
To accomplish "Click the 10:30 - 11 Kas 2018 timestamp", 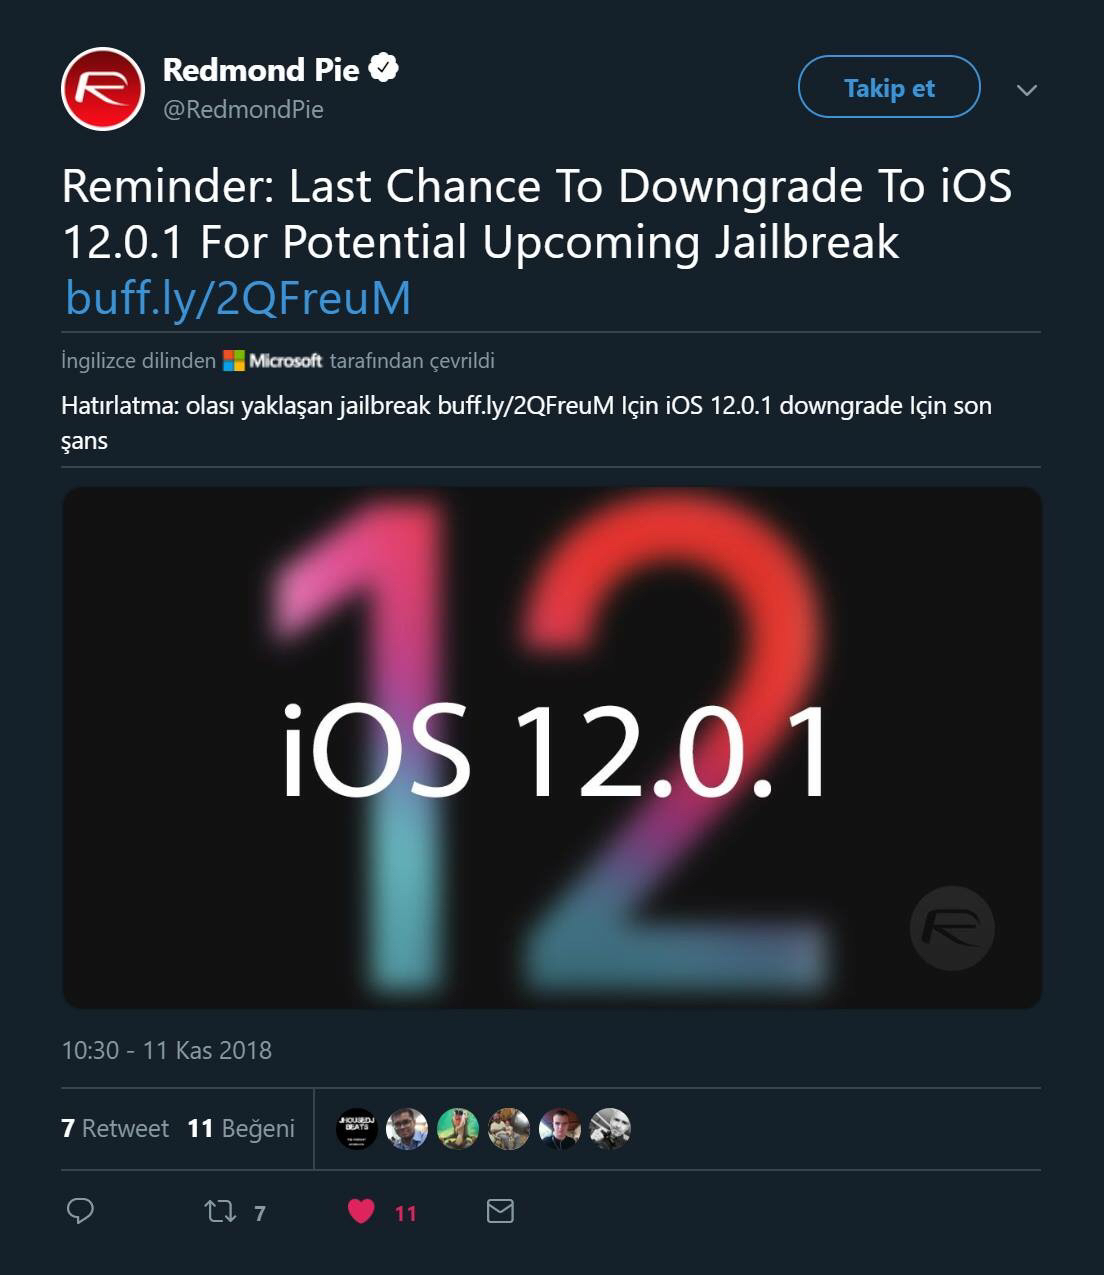I will point(166,1050).
